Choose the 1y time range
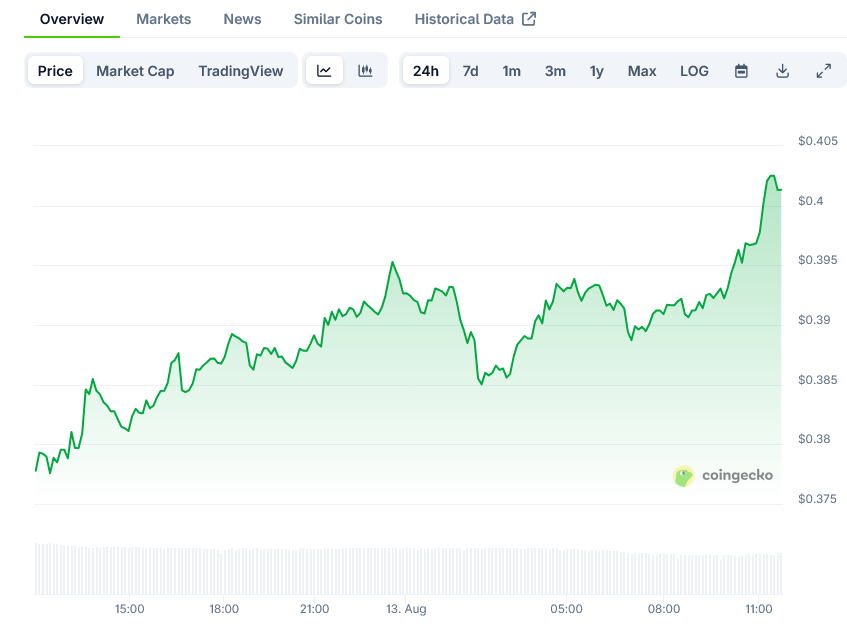 (x=596, y=71)
